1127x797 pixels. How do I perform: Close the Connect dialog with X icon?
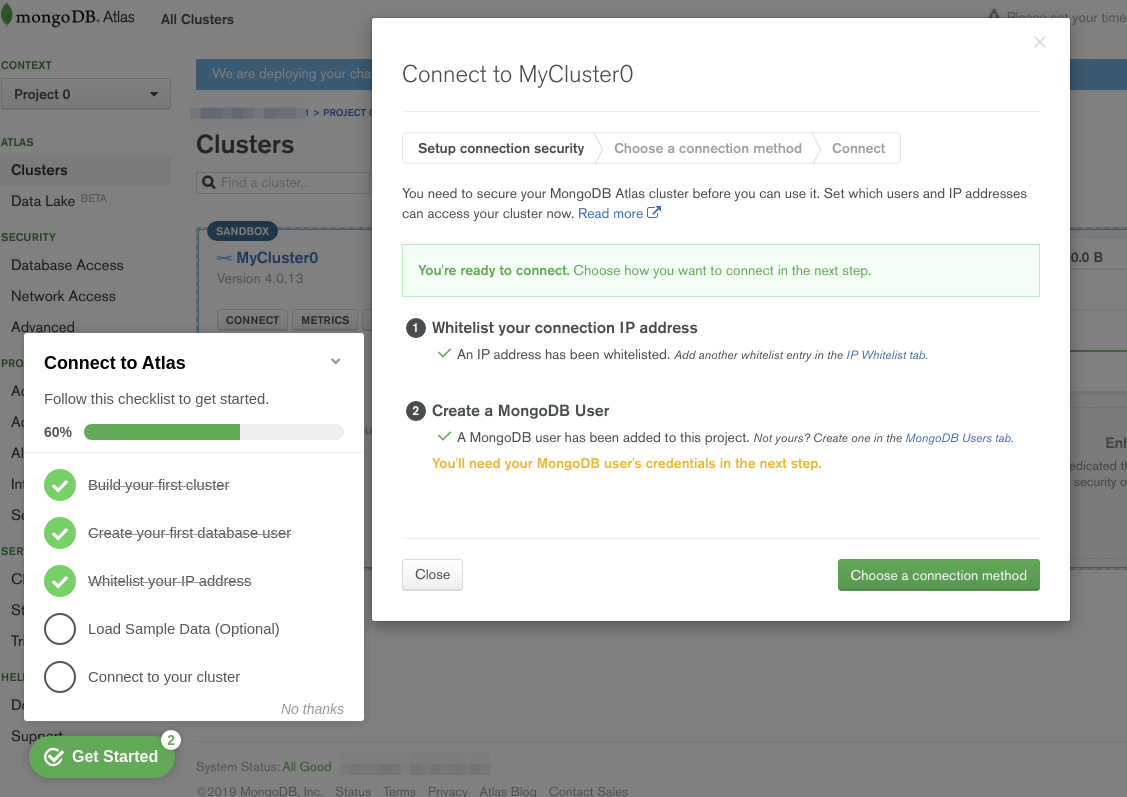tap(1039, 42)
